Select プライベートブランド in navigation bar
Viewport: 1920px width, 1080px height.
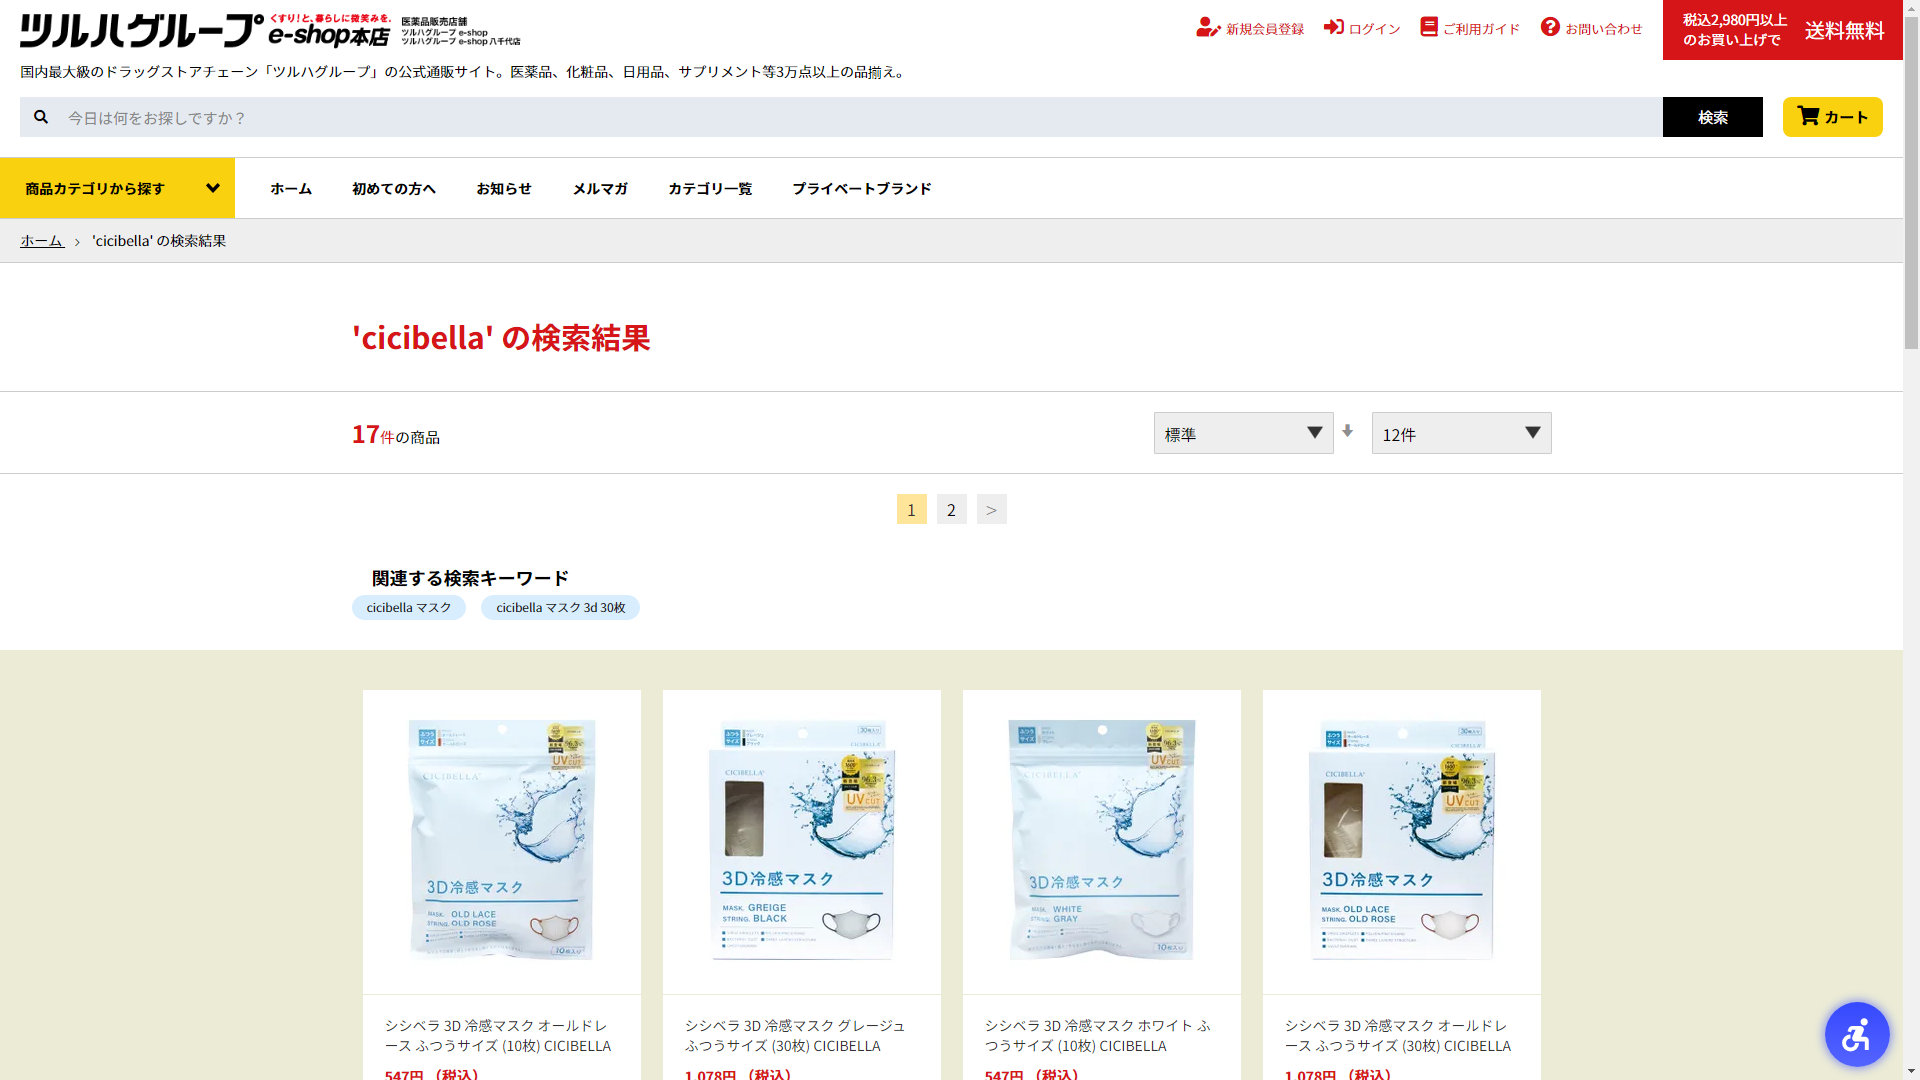pyautogui.click(x=861, y=188)
